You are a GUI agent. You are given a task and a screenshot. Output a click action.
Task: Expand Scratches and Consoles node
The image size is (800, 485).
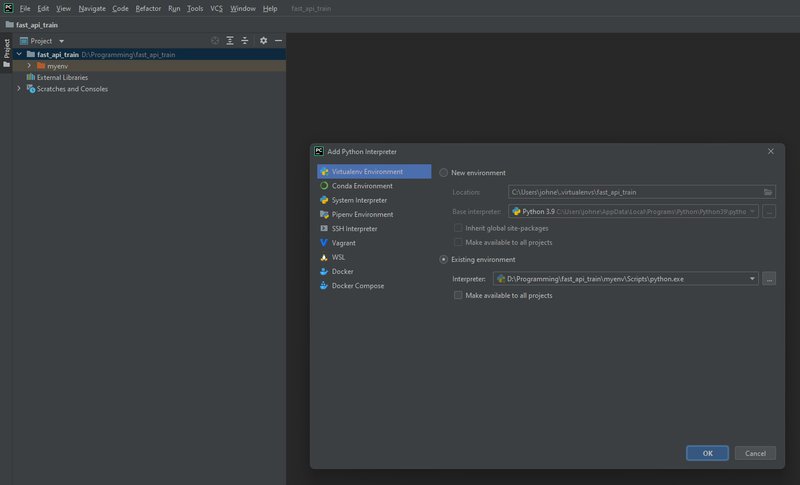[19, 89]
